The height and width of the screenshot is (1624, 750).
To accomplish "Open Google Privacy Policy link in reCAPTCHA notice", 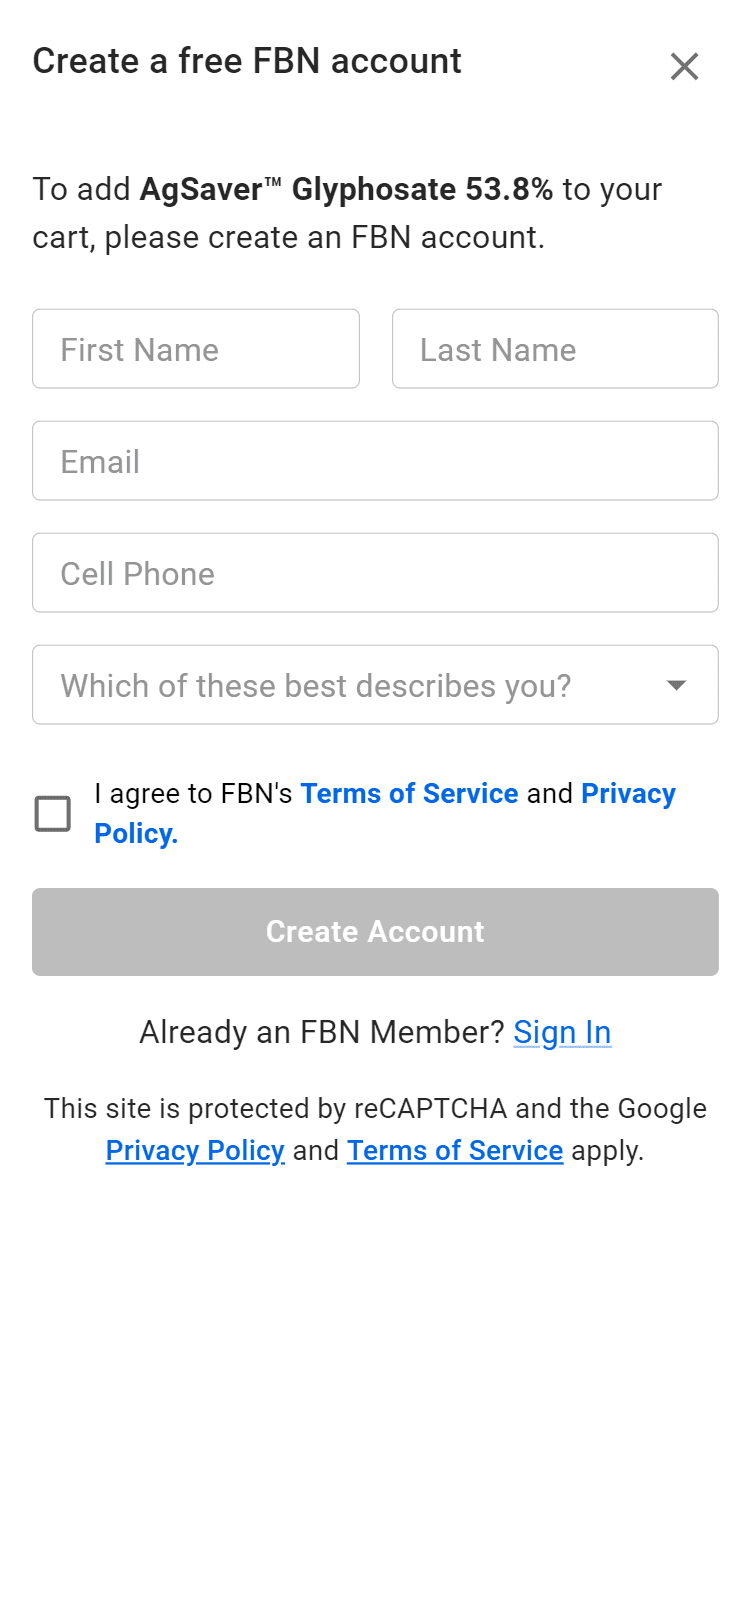I will (195, 1151).
